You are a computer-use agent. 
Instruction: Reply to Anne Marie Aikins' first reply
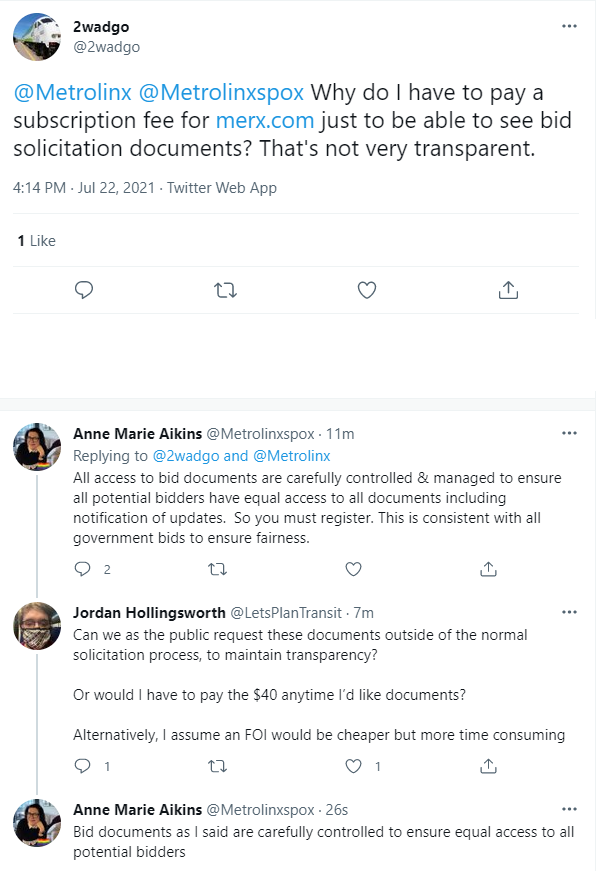(x=83, y=569)
